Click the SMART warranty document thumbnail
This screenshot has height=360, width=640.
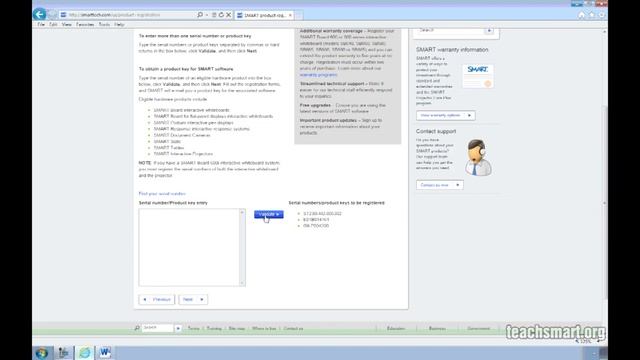pos(478,76)
